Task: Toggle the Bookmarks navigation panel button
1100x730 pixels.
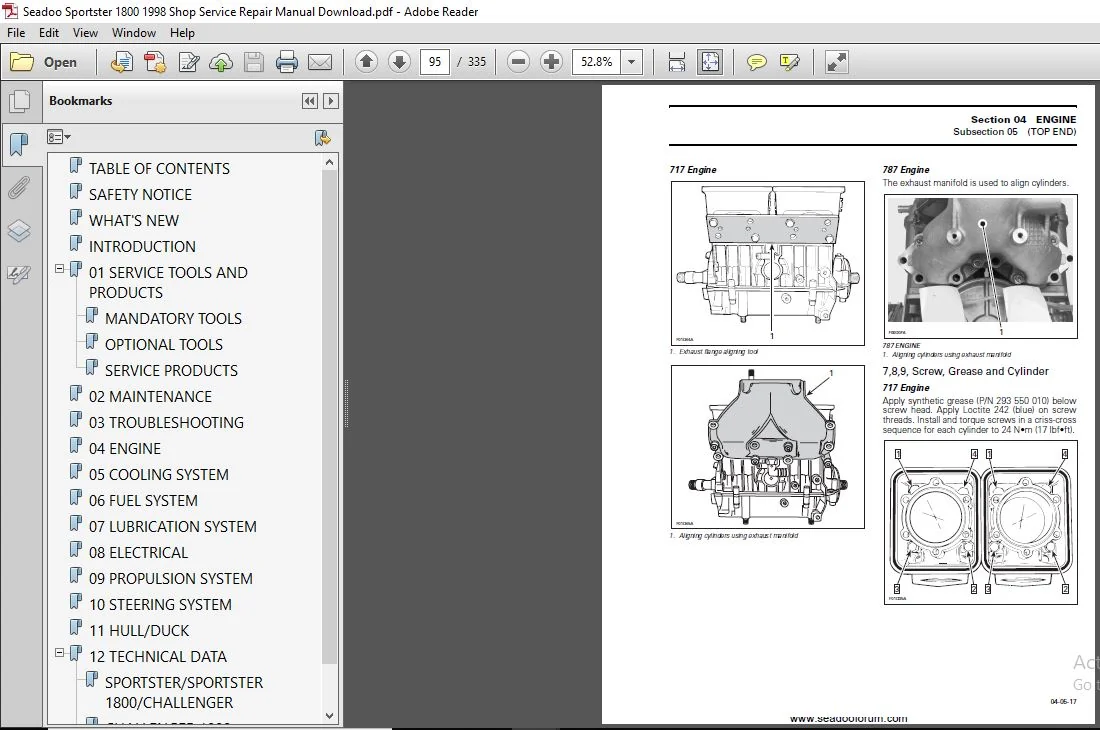Action: coord(19,145)
